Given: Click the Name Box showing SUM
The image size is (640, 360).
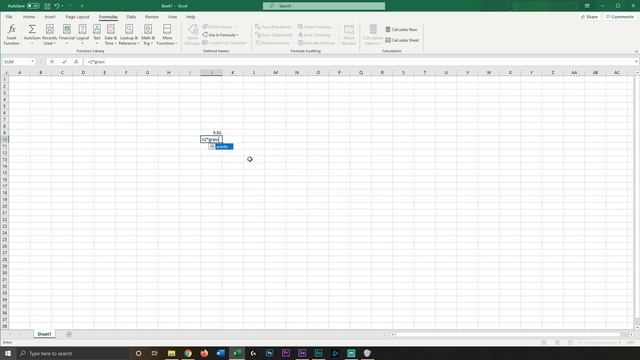Looking at the screenshot, I should [x=18, y=62].
